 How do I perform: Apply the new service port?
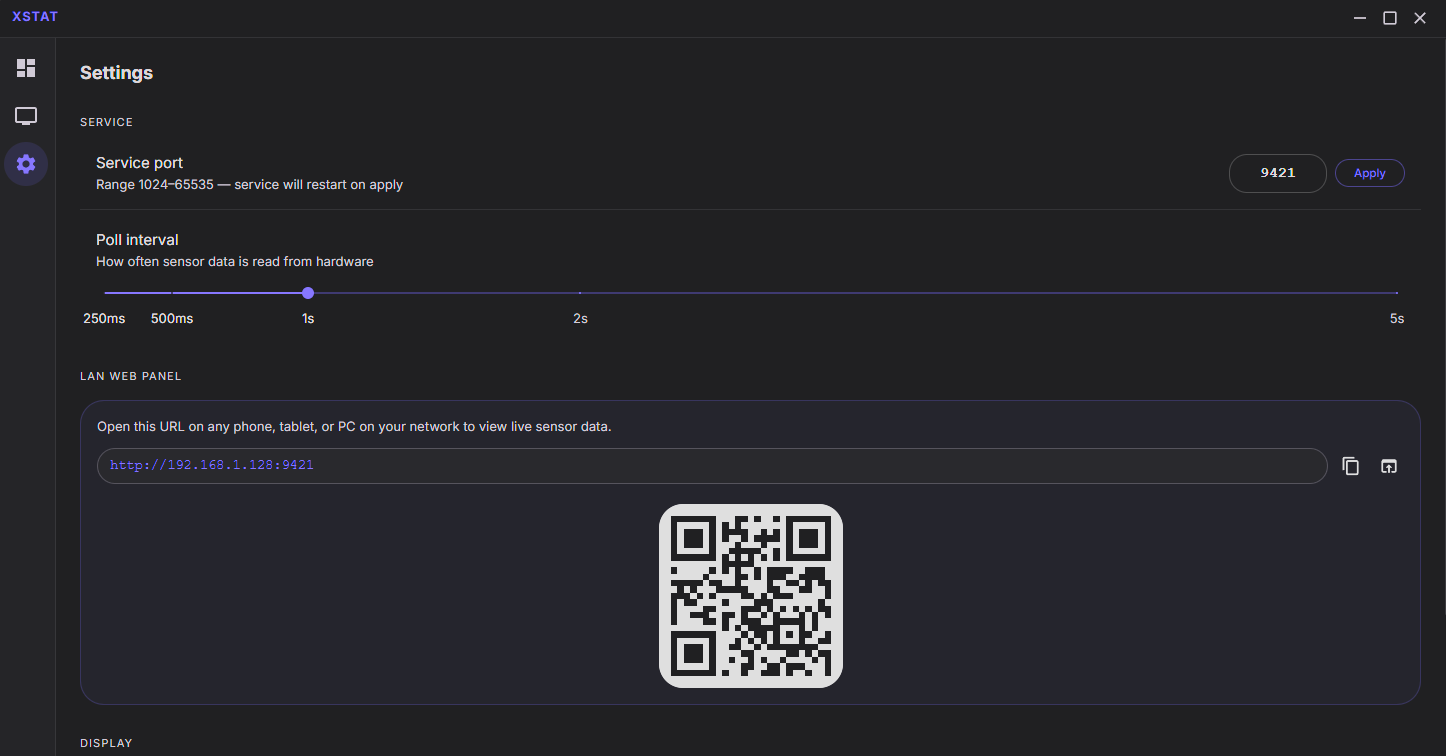click(1369, 172)
